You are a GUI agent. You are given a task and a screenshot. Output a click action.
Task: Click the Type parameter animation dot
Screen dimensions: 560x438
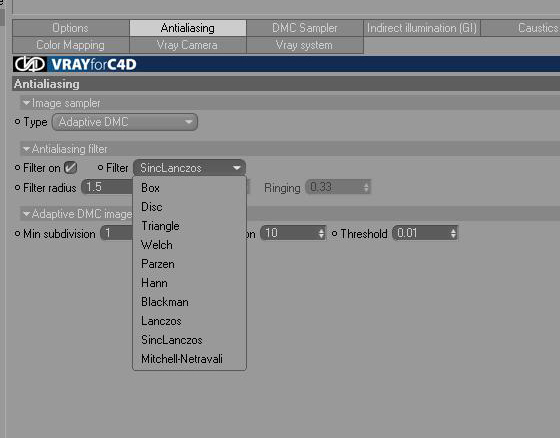tap(17, 122)
